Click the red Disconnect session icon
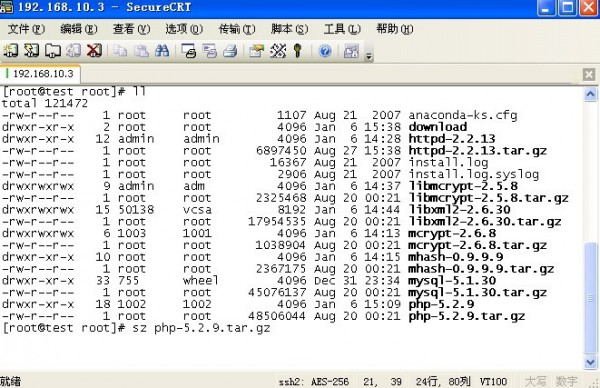This screenshot has width=600, height=388. click(x=94, y=51)
